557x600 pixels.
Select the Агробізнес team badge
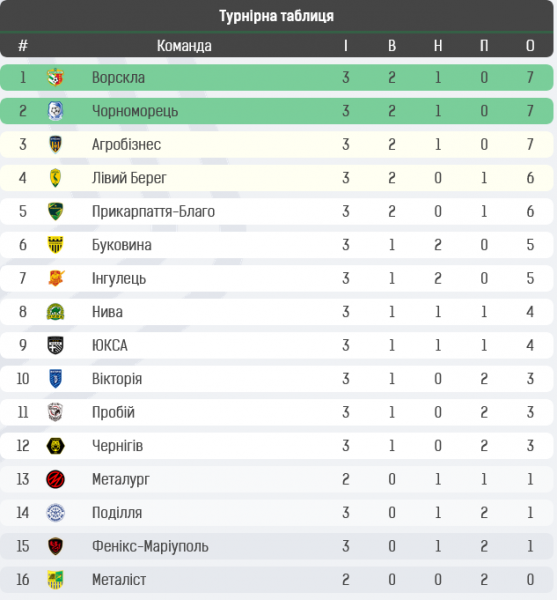pyautogui.click(x=55, y=144)
